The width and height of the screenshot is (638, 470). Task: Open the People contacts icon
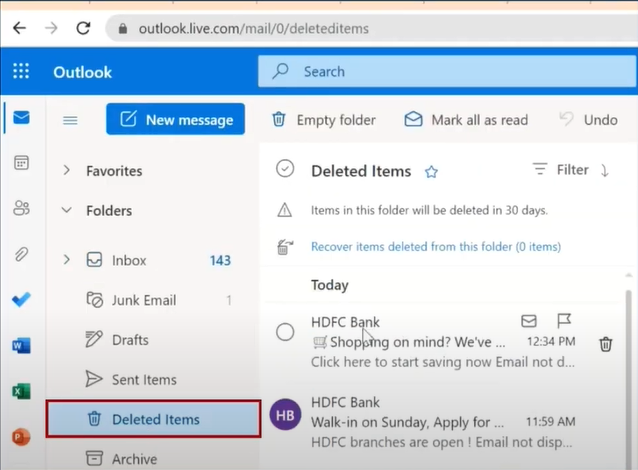pyautogui.click(x=21, y=208)
